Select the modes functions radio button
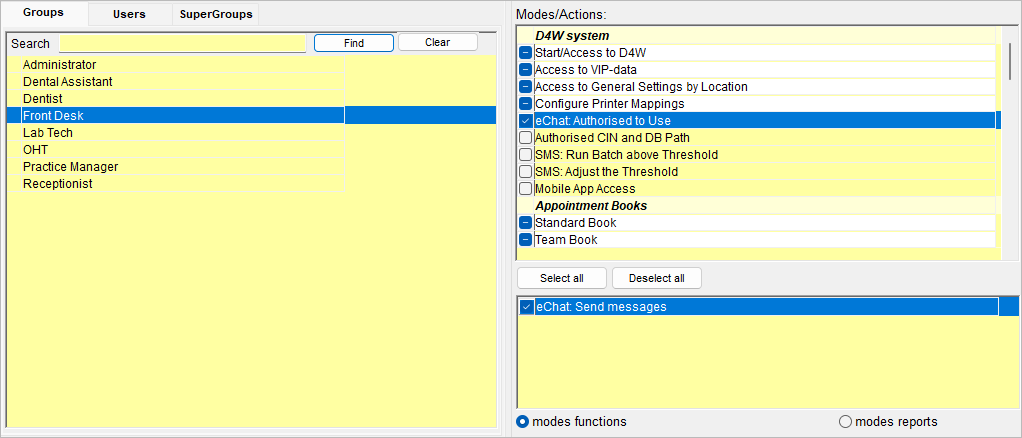 pos(523,422)
